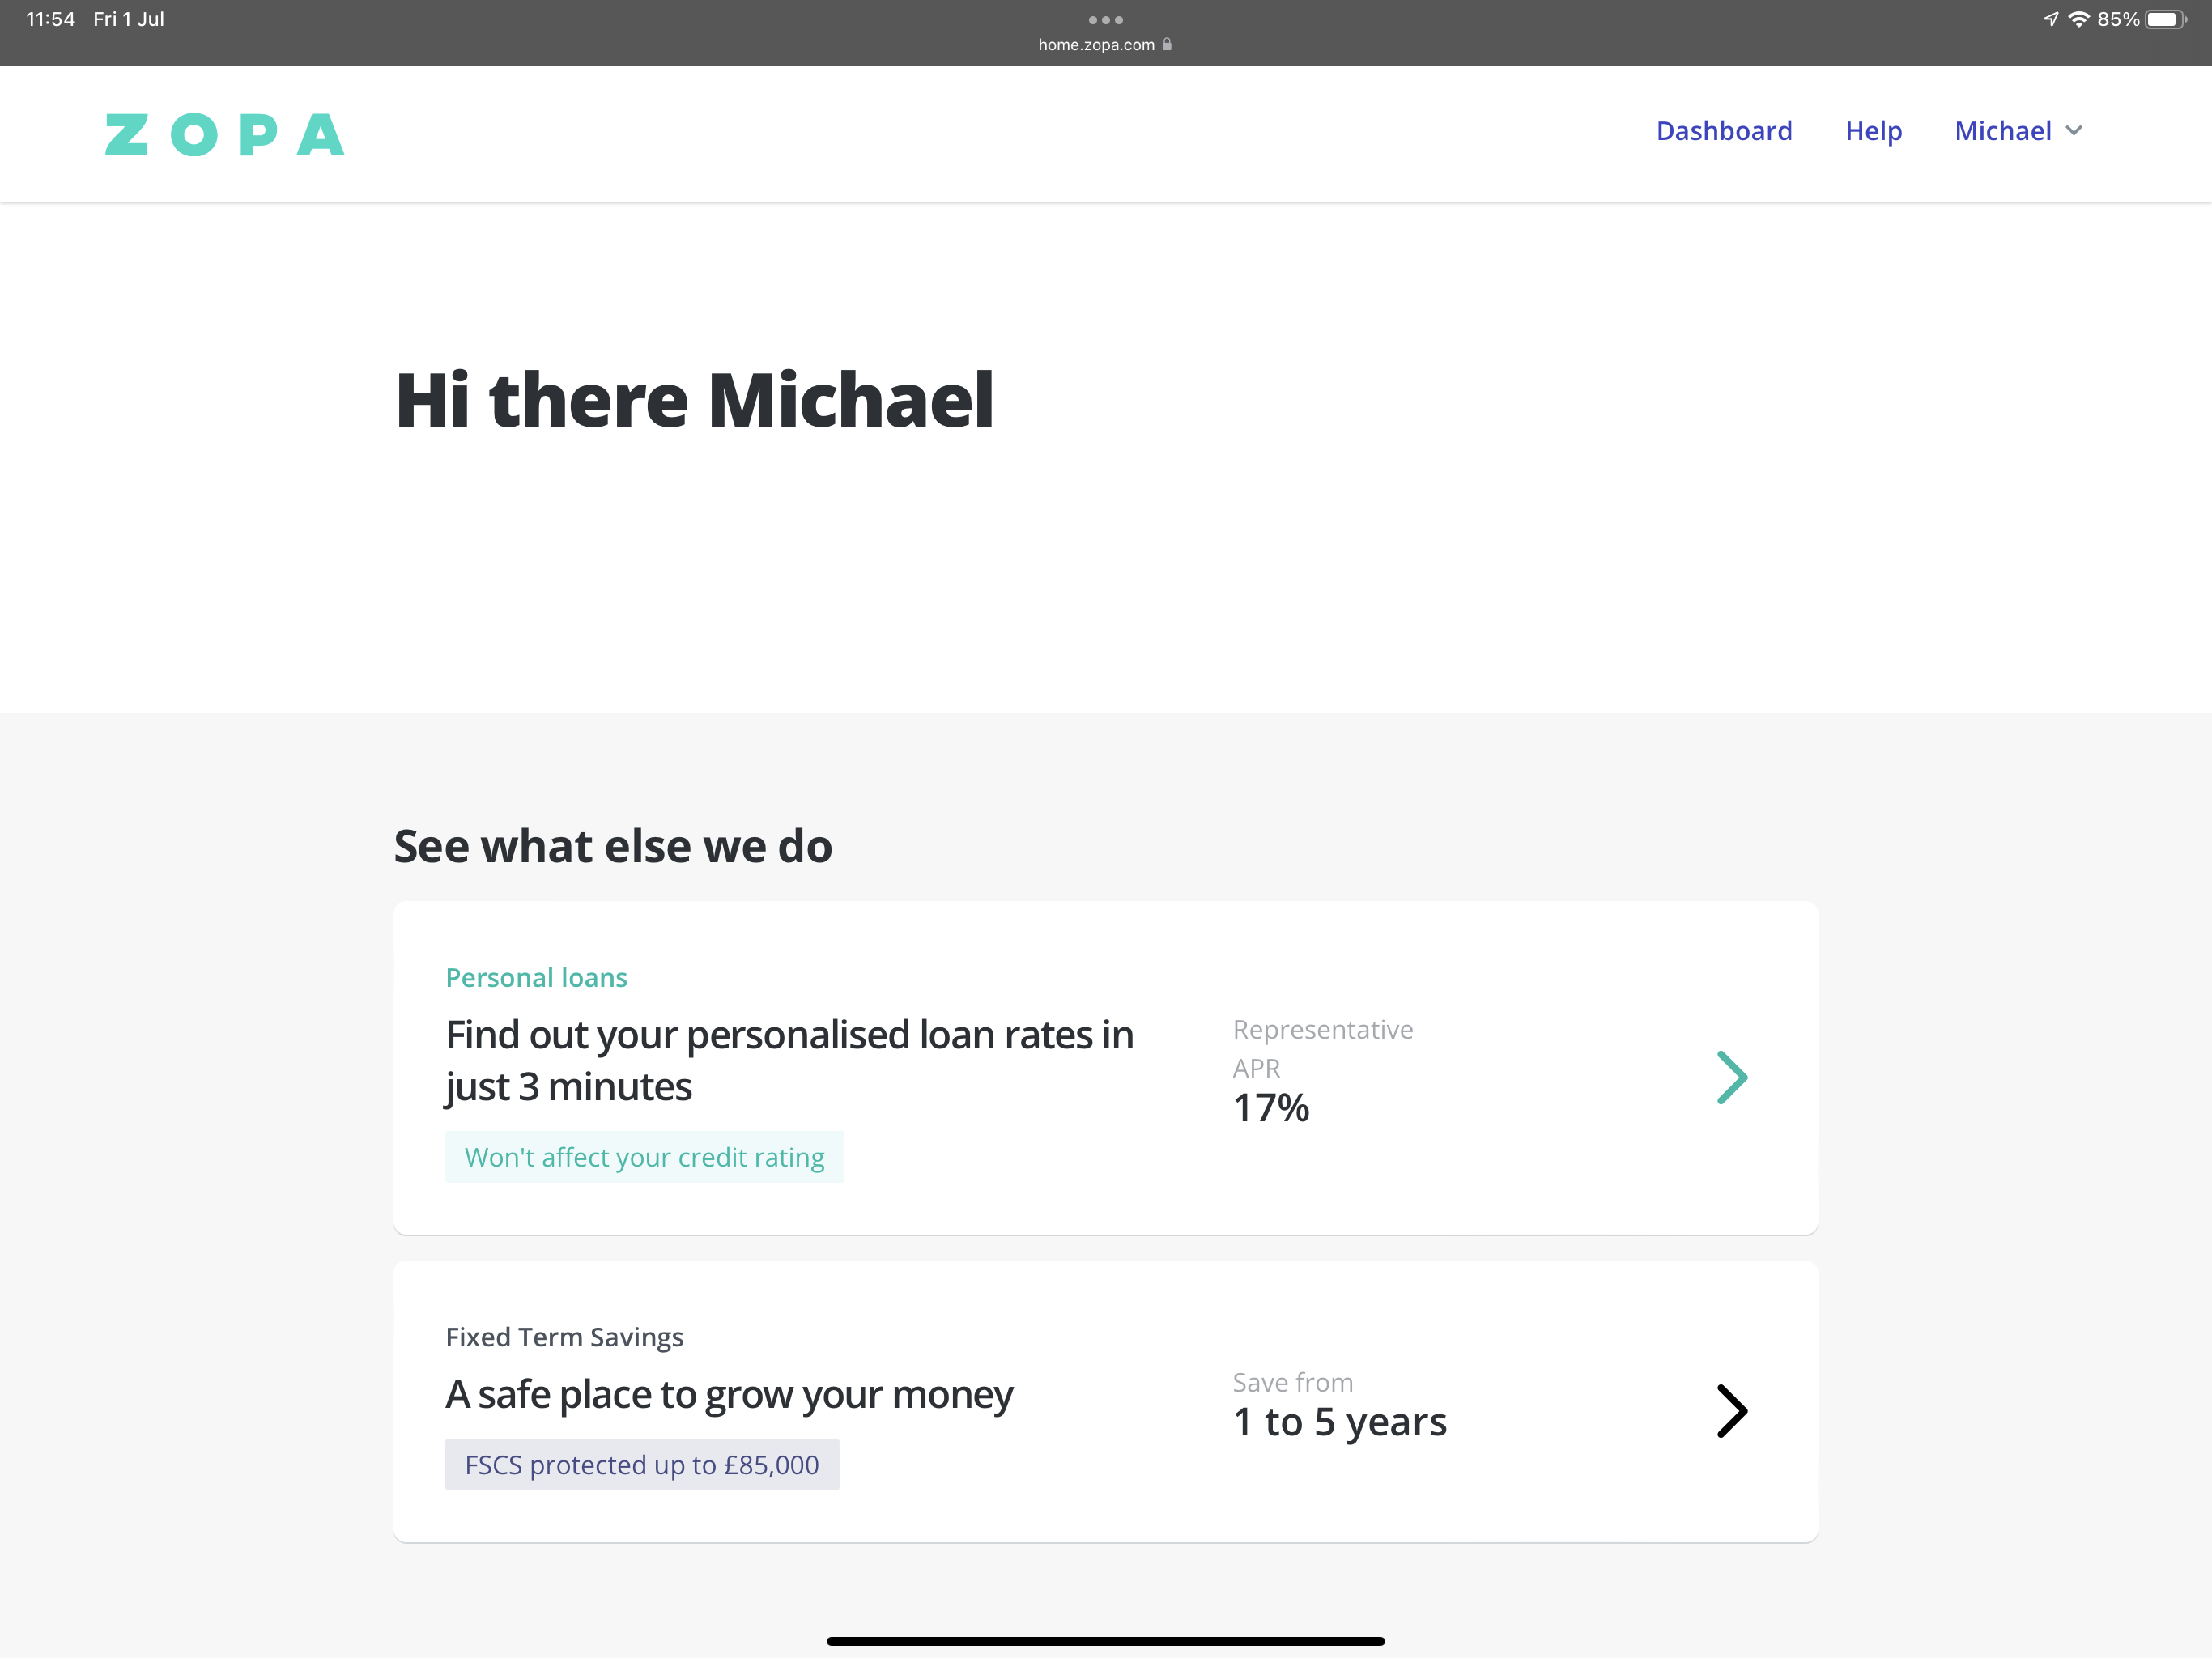The image size is (2212, 1658).
Task: Click the Personal loans heading link
Action: pos(536,978)
